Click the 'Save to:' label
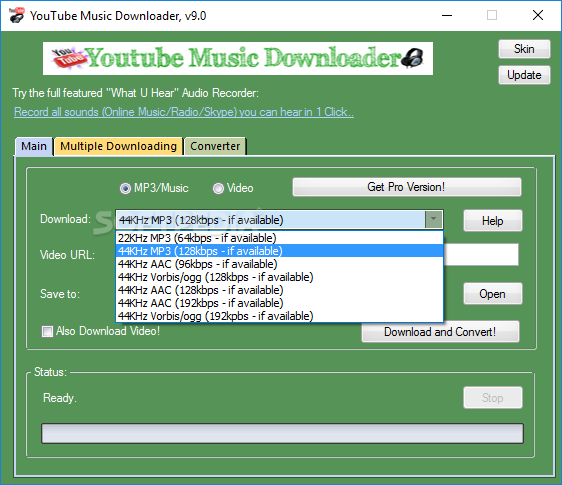The image size is (562, 485). 60,294
